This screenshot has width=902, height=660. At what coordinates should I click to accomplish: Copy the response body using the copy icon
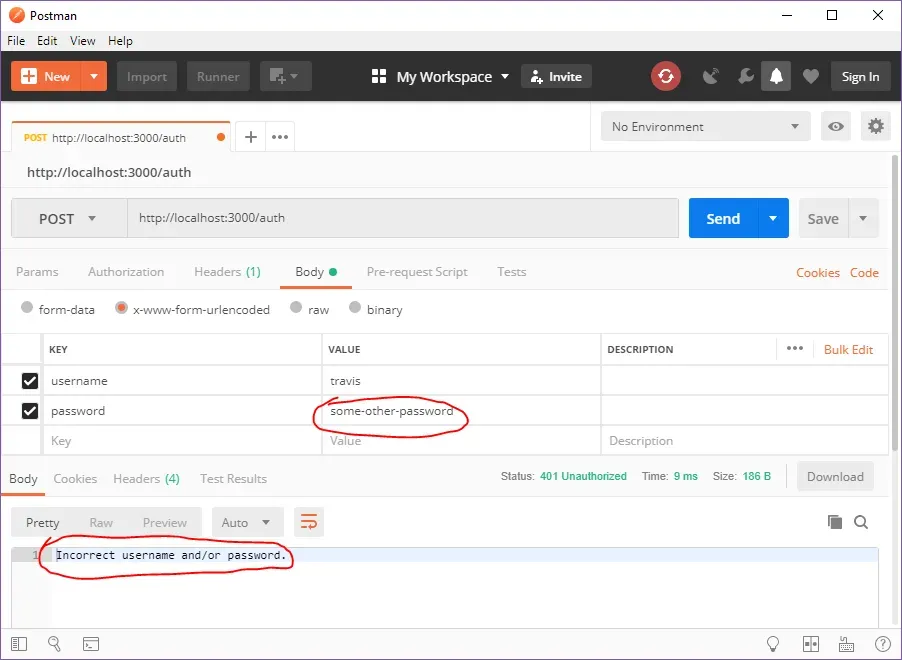click(836, 522)
